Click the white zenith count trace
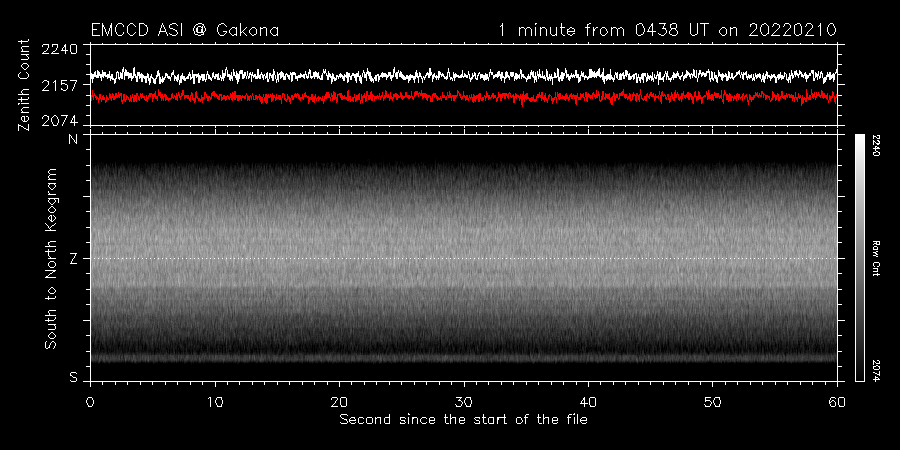This screenshot has height=450, width=900. 464,75
